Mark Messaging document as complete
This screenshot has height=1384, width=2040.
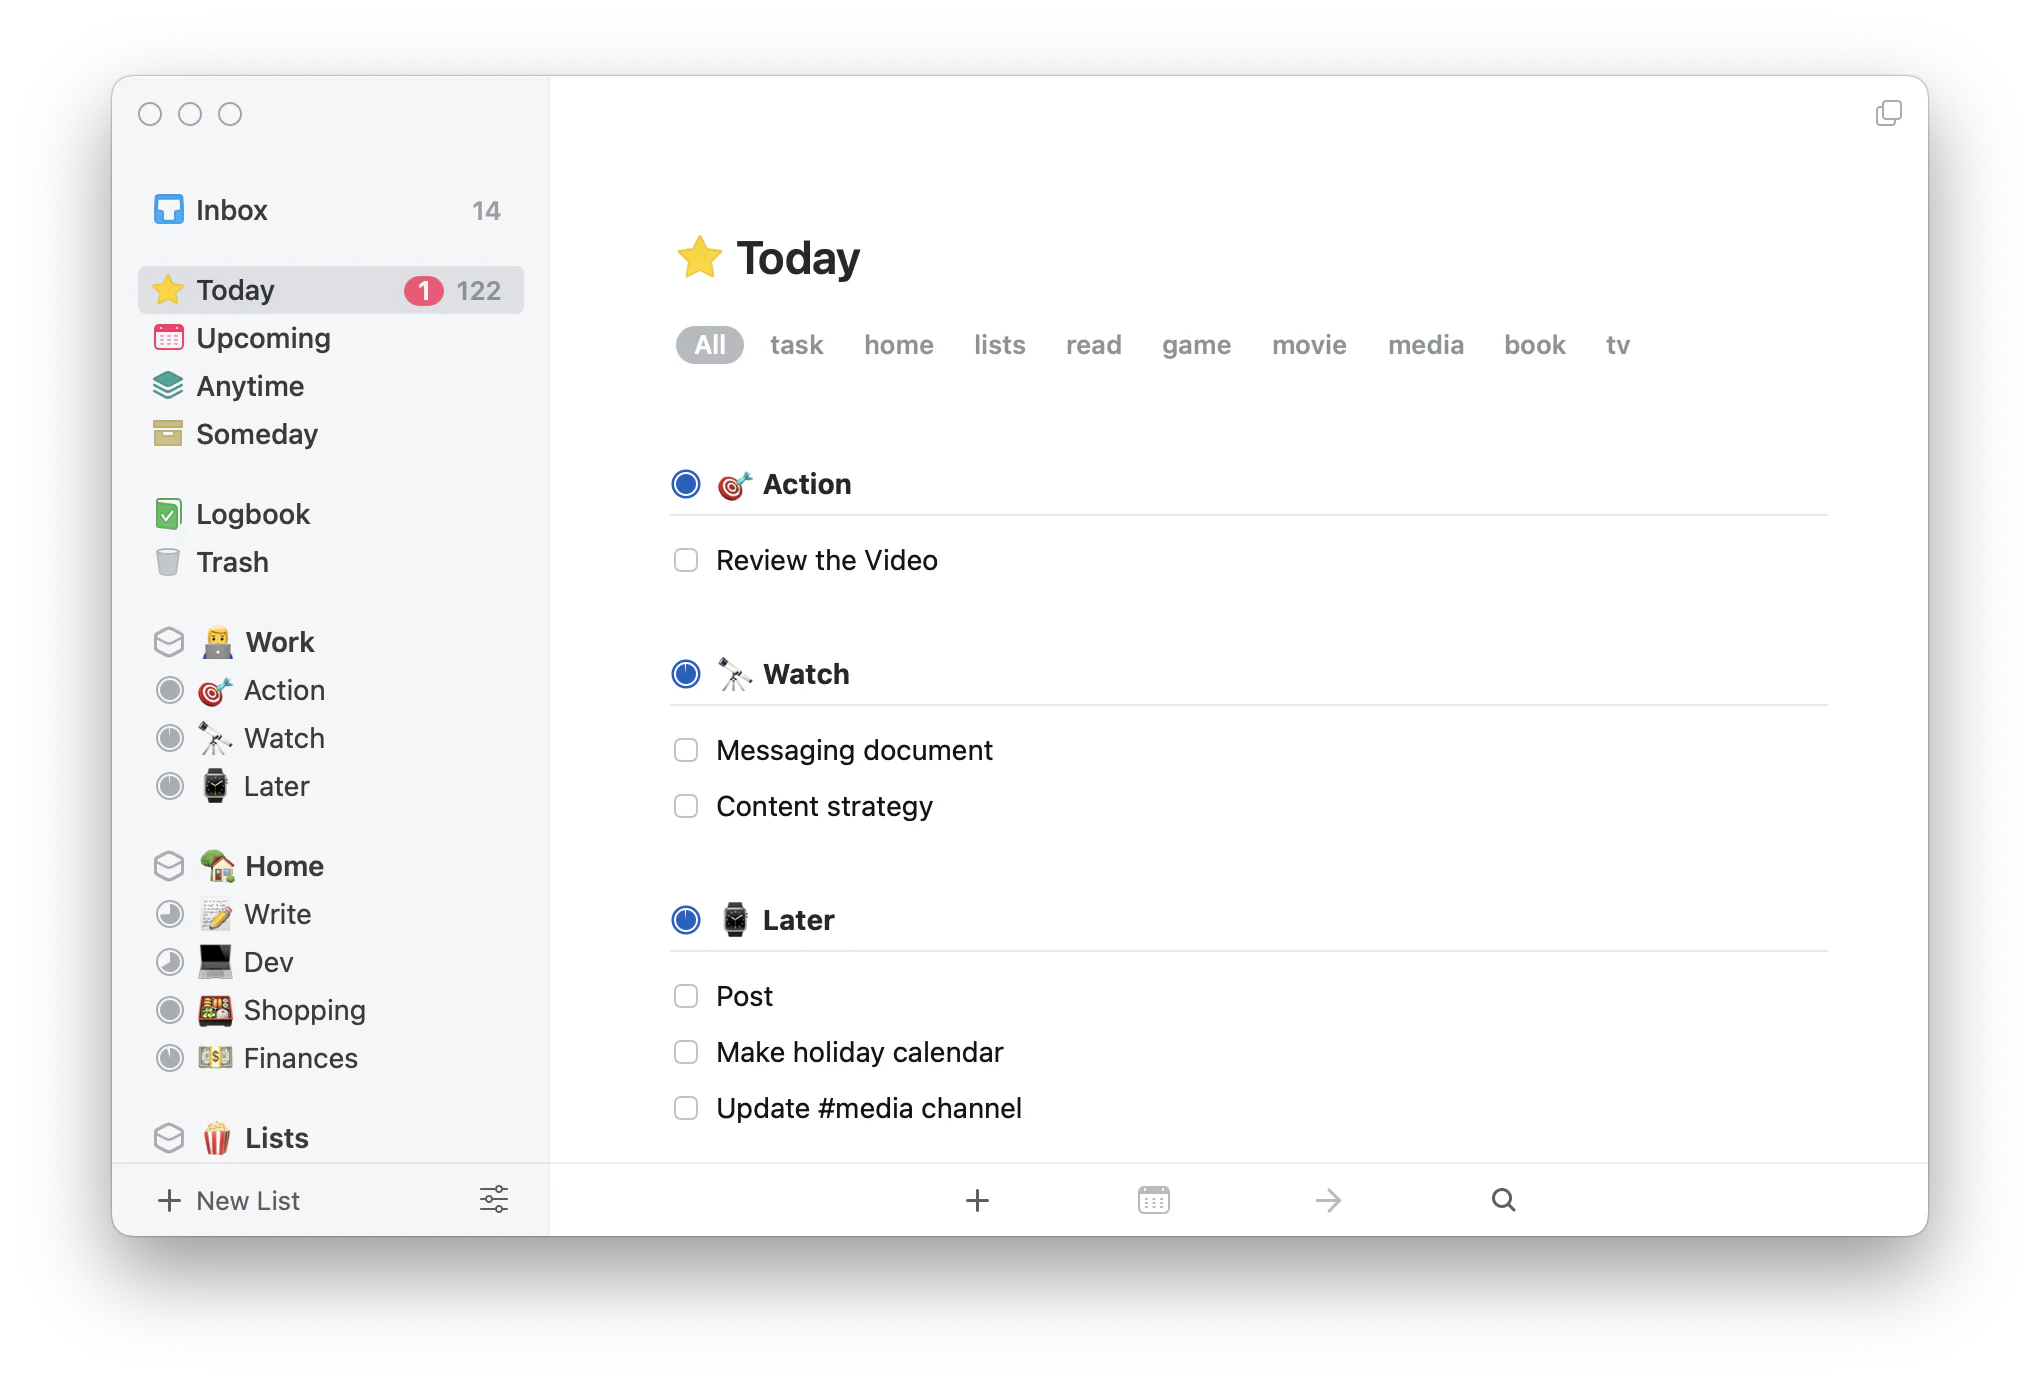(x=686, y=750)
